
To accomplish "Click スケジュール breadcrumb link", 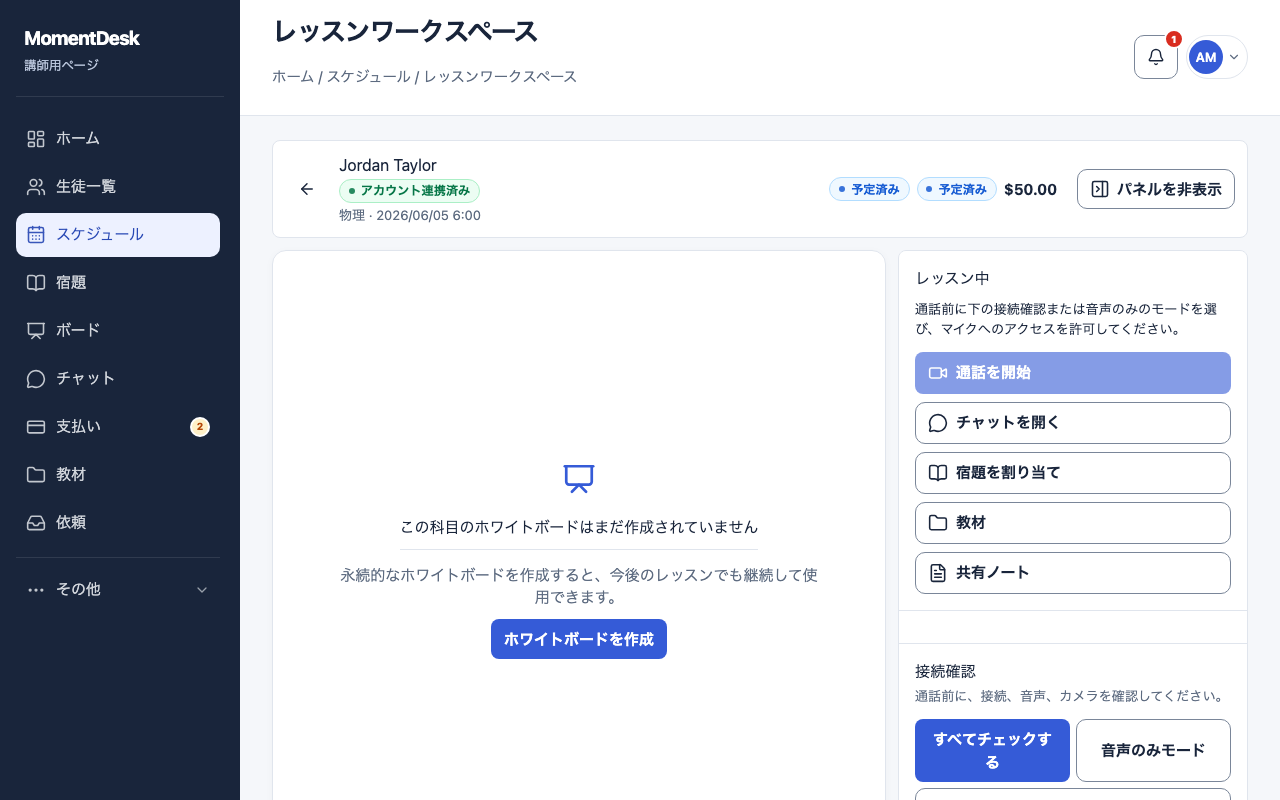I will tap(369, 76).
